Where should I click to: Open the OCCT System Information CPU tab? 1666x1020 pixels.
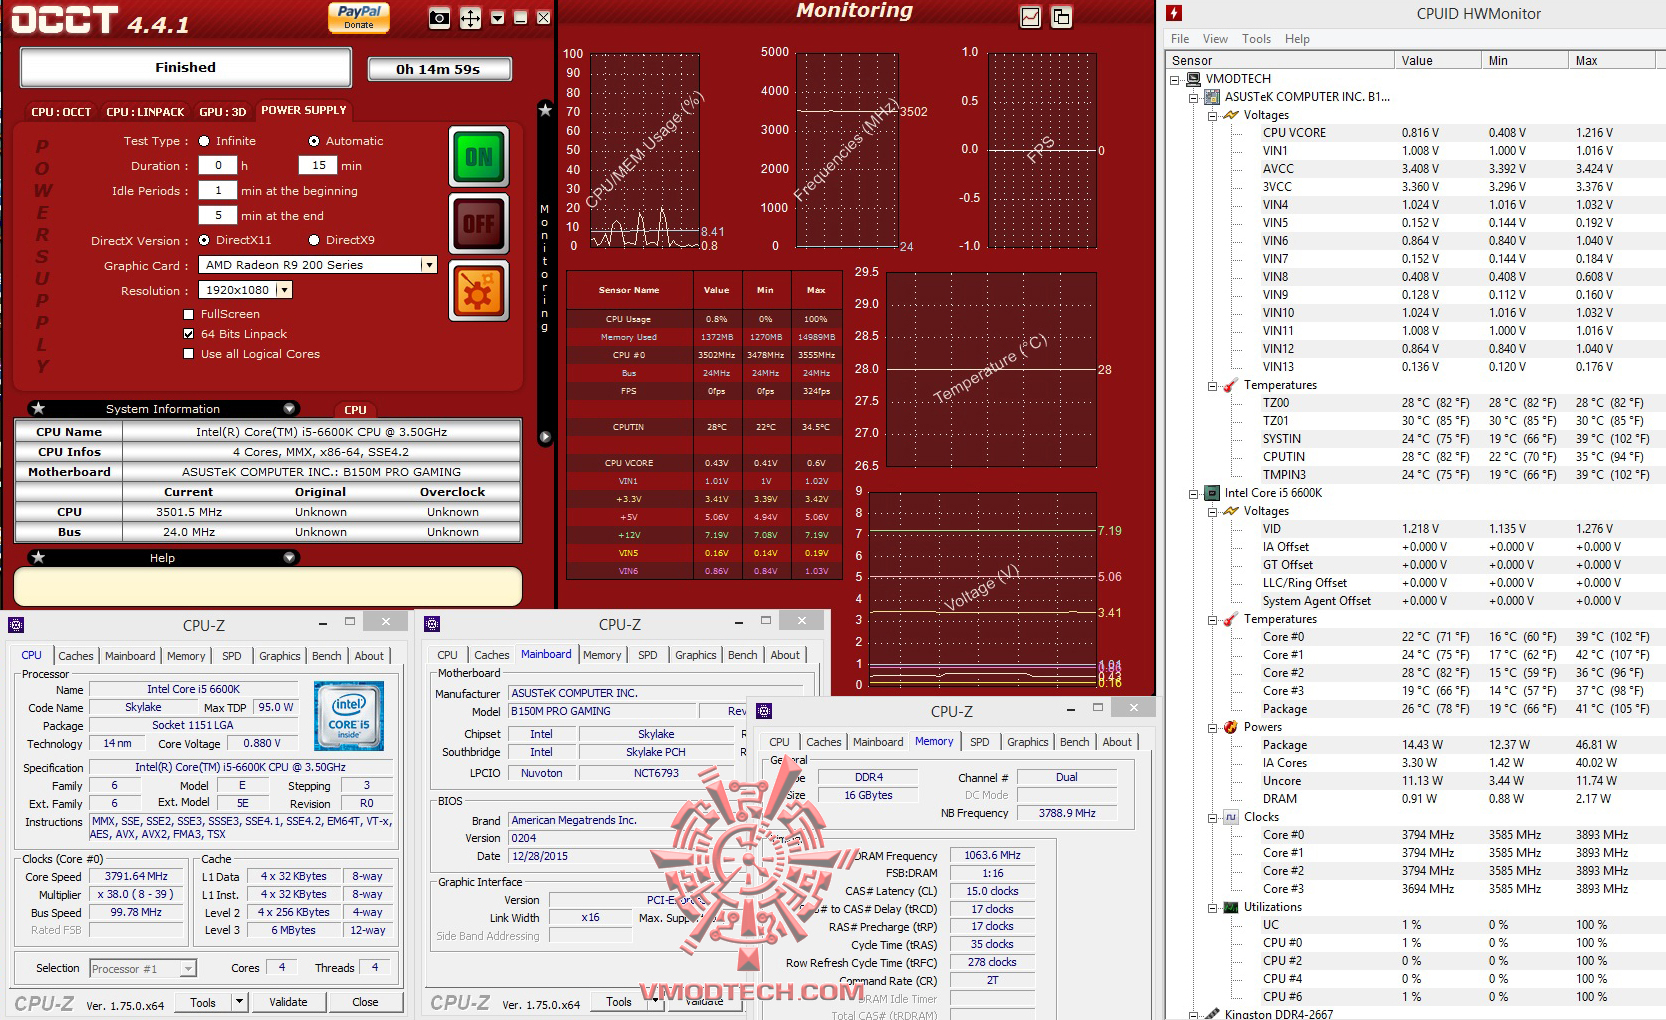point(355,410)
